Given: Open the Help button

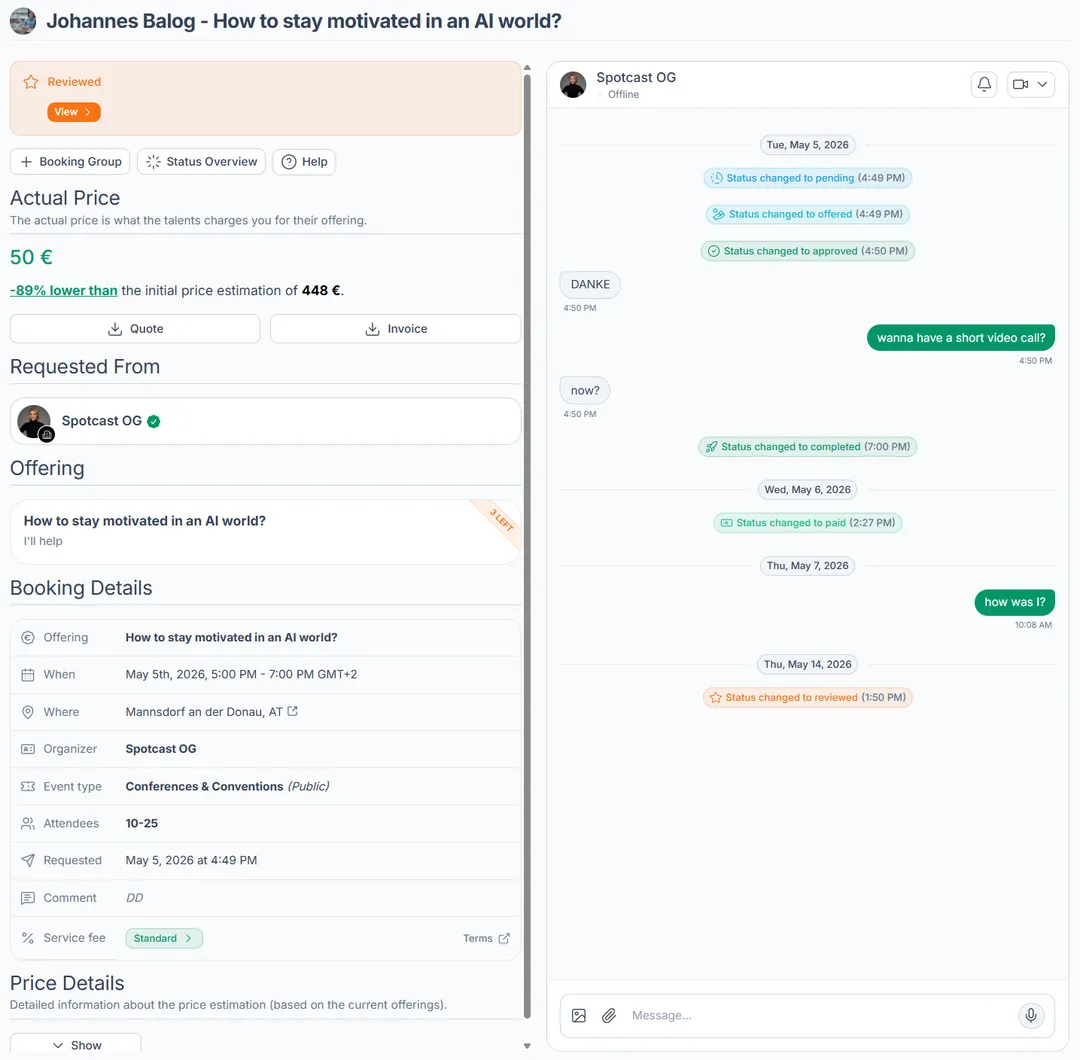Looking at the screenshot, I should pos(304,162).
